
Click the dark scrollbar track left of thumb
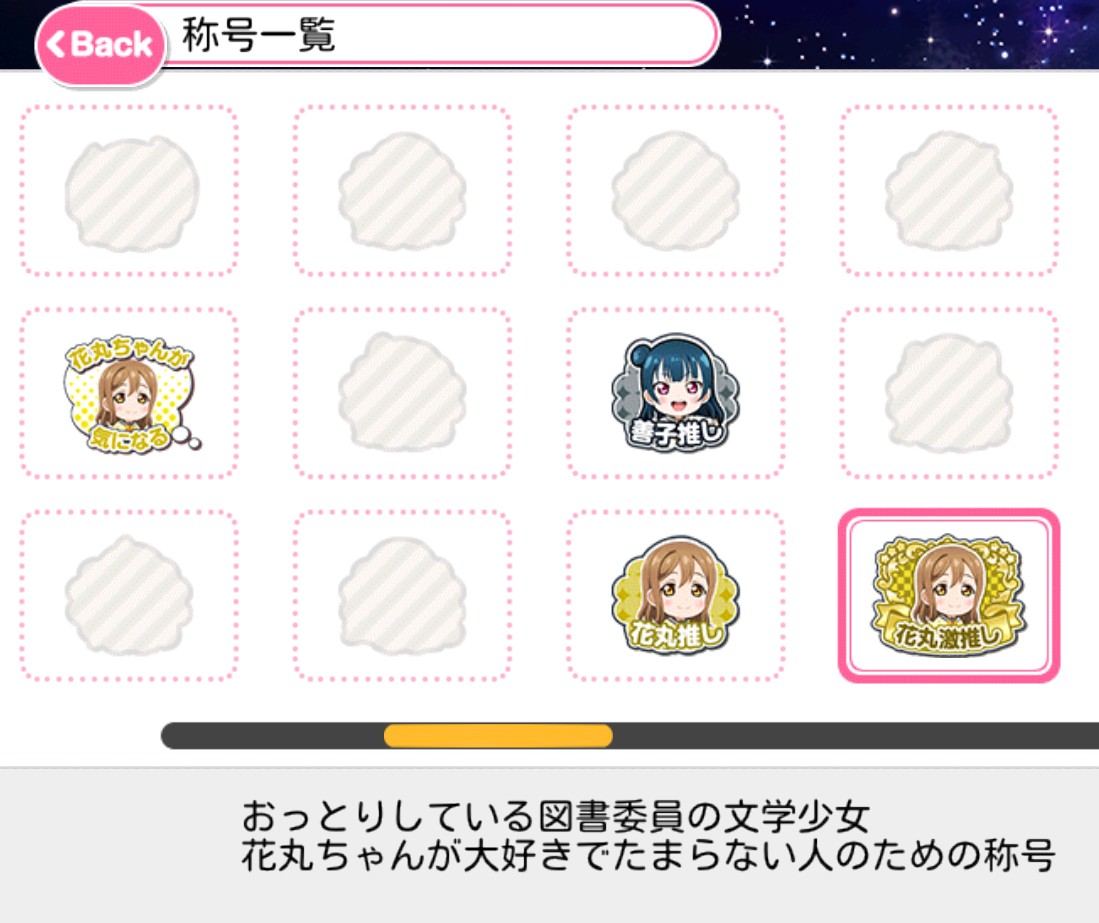coord(273,736)
